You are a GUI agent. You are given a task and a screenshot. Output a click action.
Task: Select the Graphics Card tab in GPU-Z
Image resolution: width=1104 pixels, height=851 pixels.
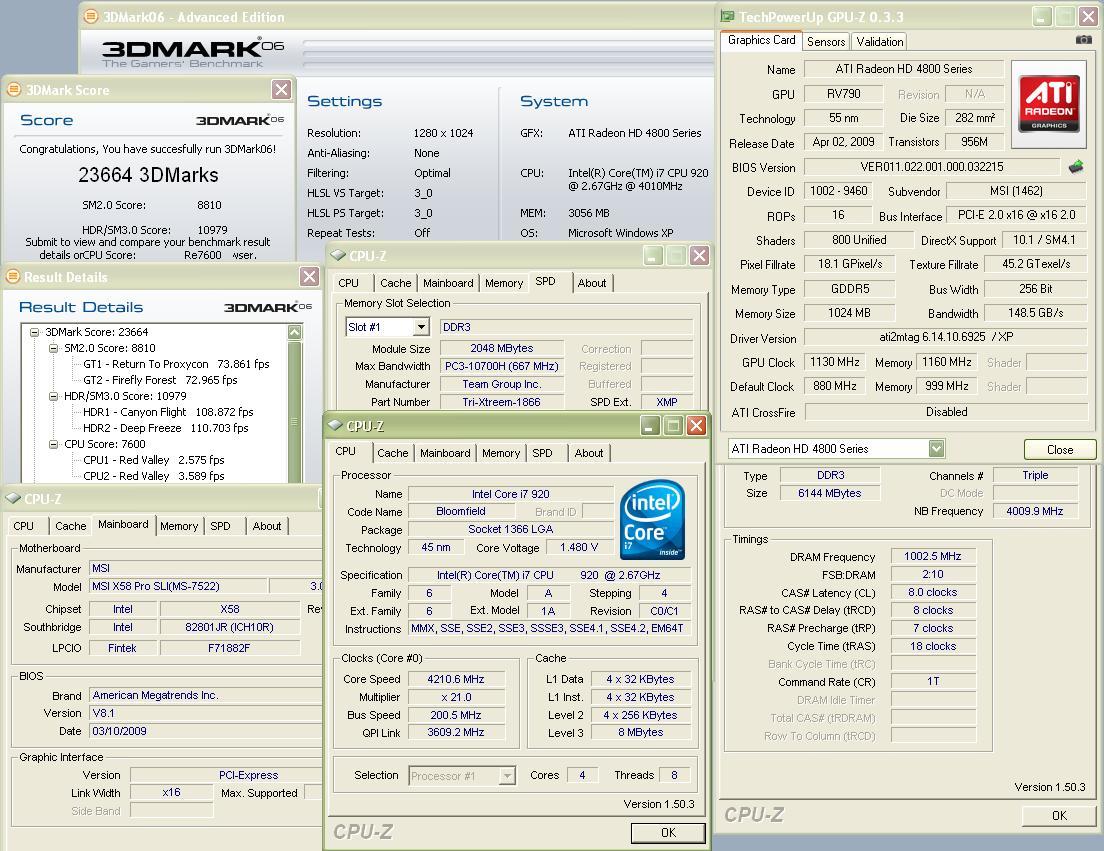pyautogui.click(x=762, y=40)
